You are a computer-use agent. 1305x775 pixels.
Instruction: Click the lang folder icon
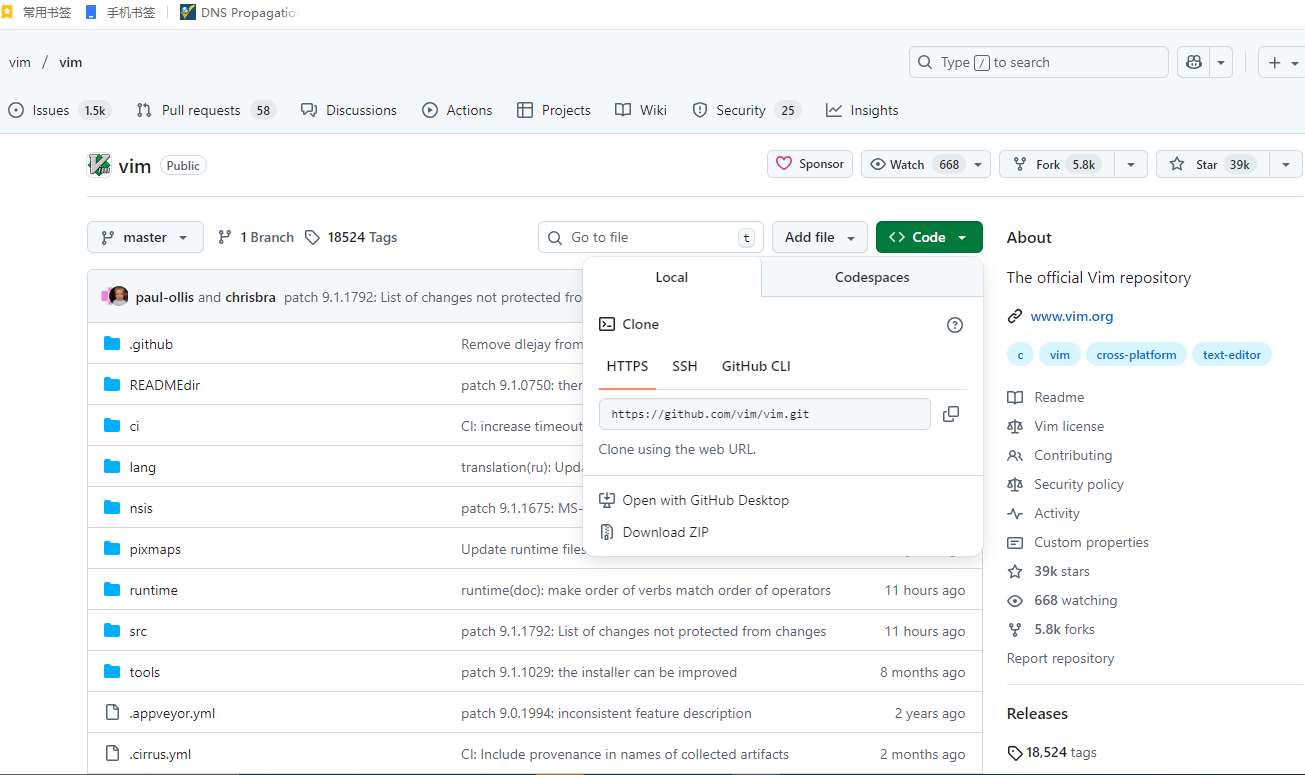(112, 467)
